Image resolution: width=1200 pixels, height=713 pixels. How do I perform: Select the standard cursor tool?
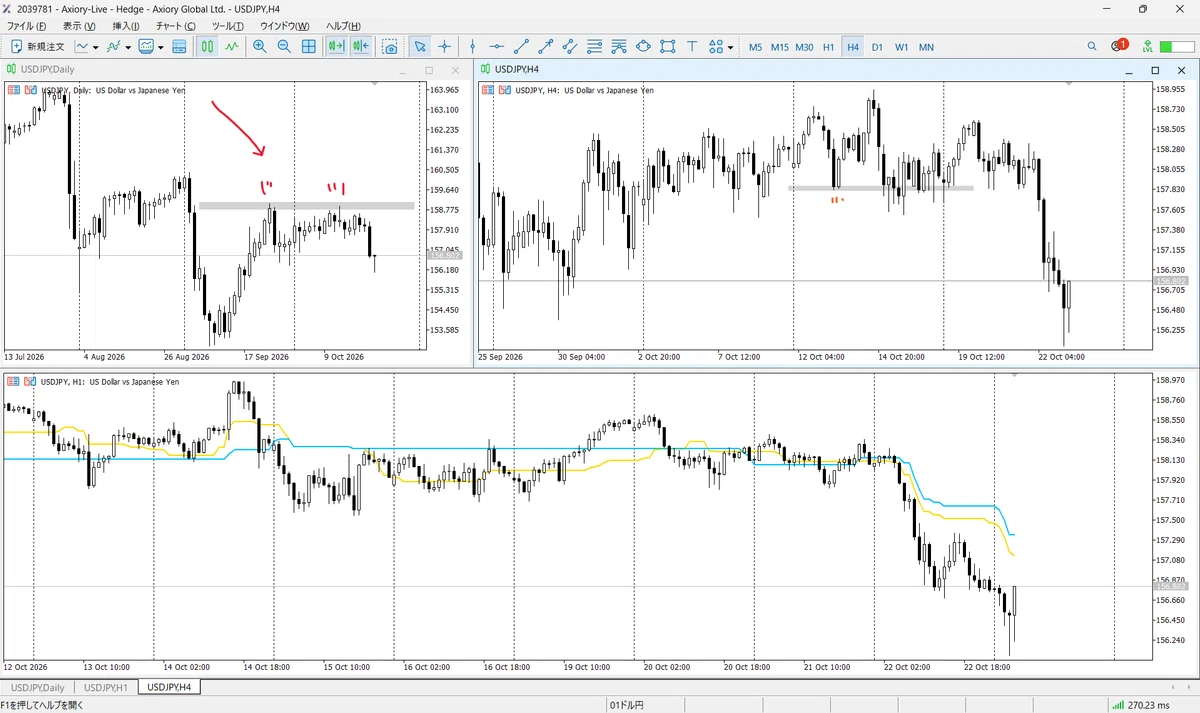[x=420, y=47]
